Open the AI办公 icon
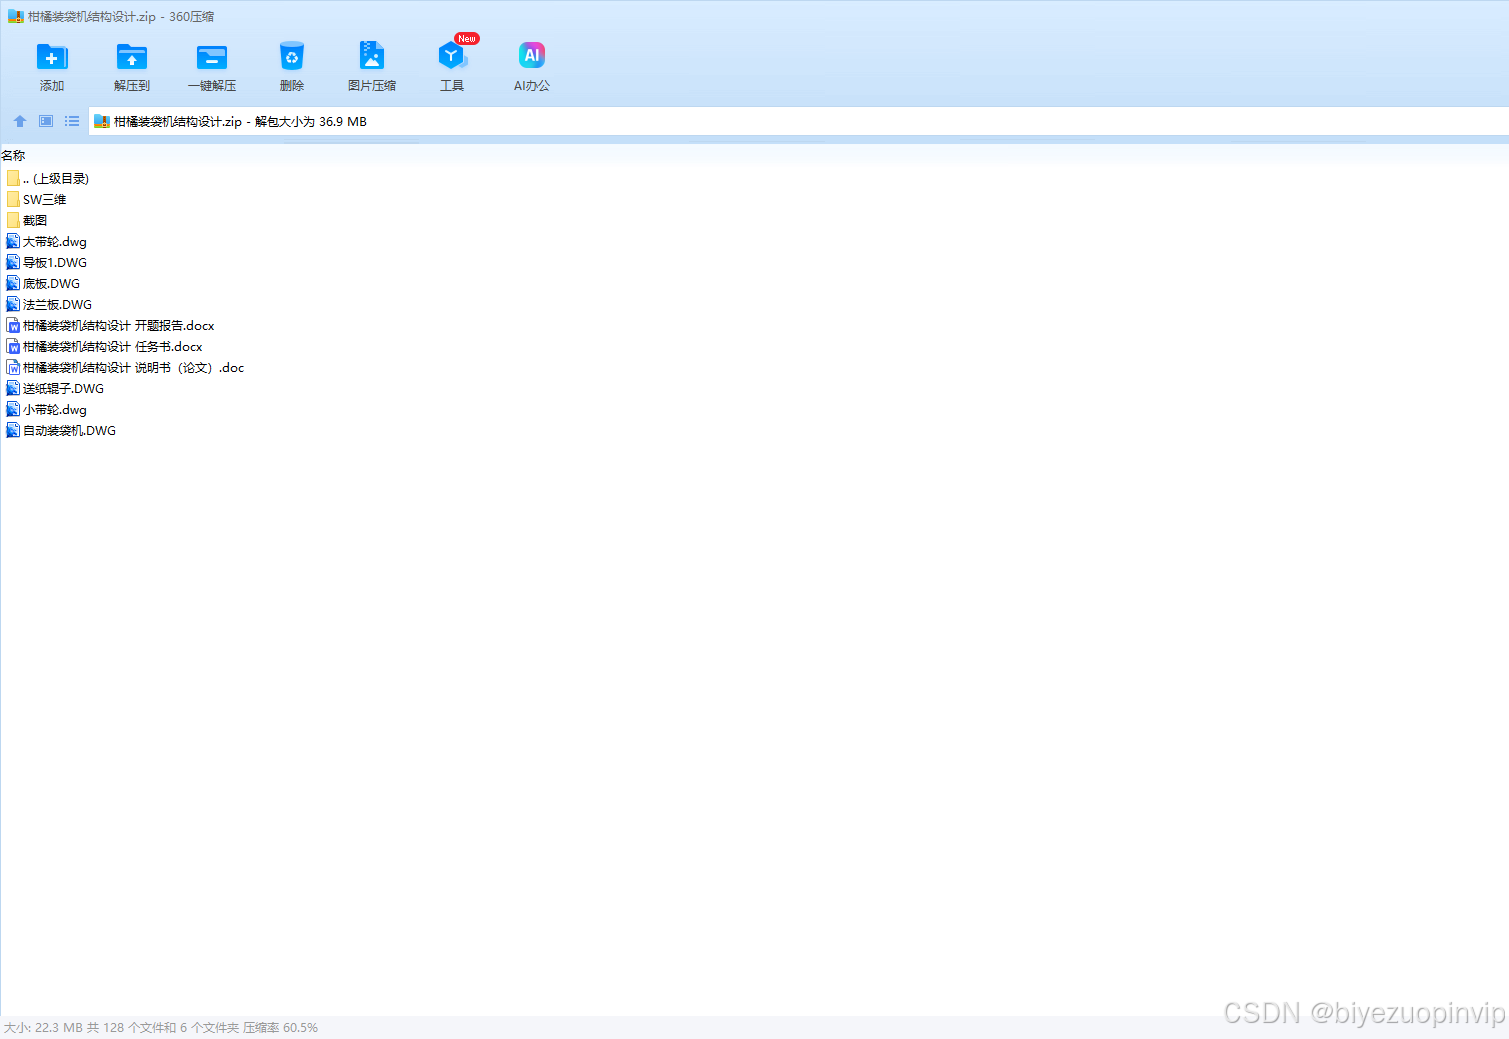This screenshot has height=1039, width=1509. coord(532,56)
